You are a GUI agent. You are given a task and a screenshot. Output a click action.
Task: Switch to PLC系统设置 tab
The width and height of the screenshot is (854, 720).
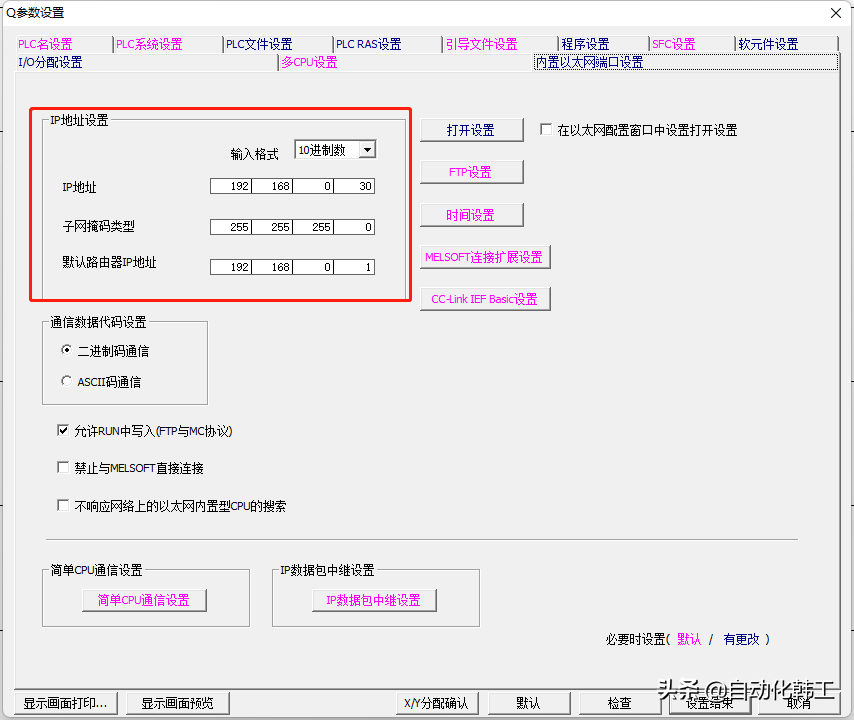click(x=149, y=44)
